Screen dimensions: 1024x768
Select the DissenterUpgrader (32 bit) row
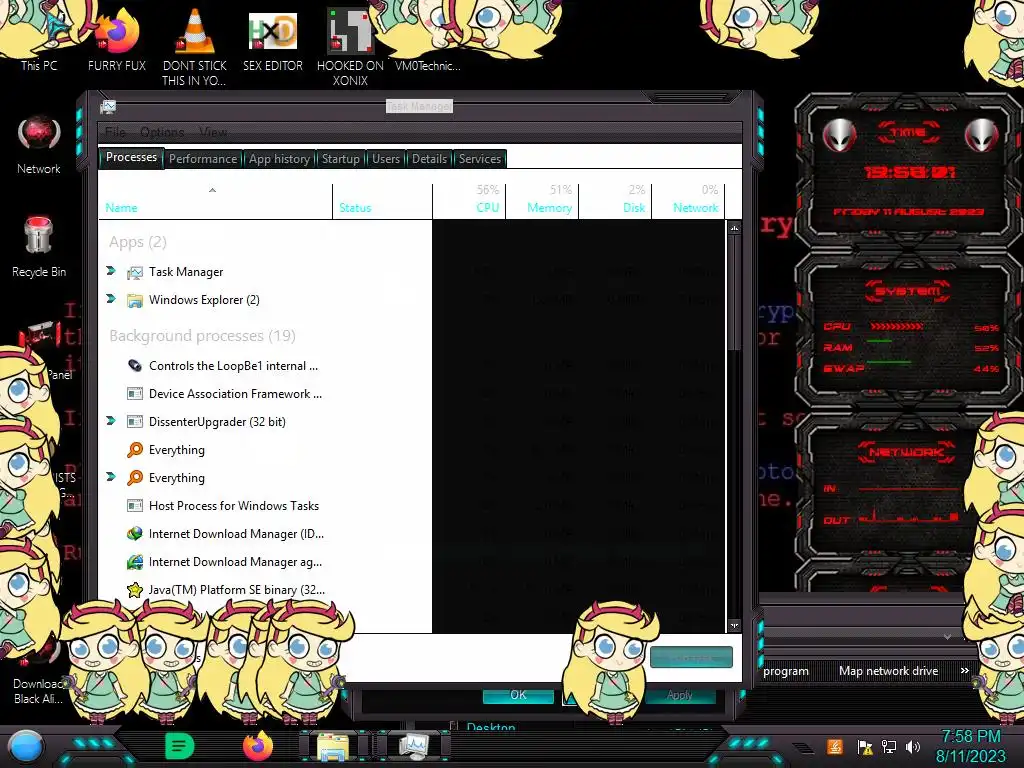click(x=411, y=422)
